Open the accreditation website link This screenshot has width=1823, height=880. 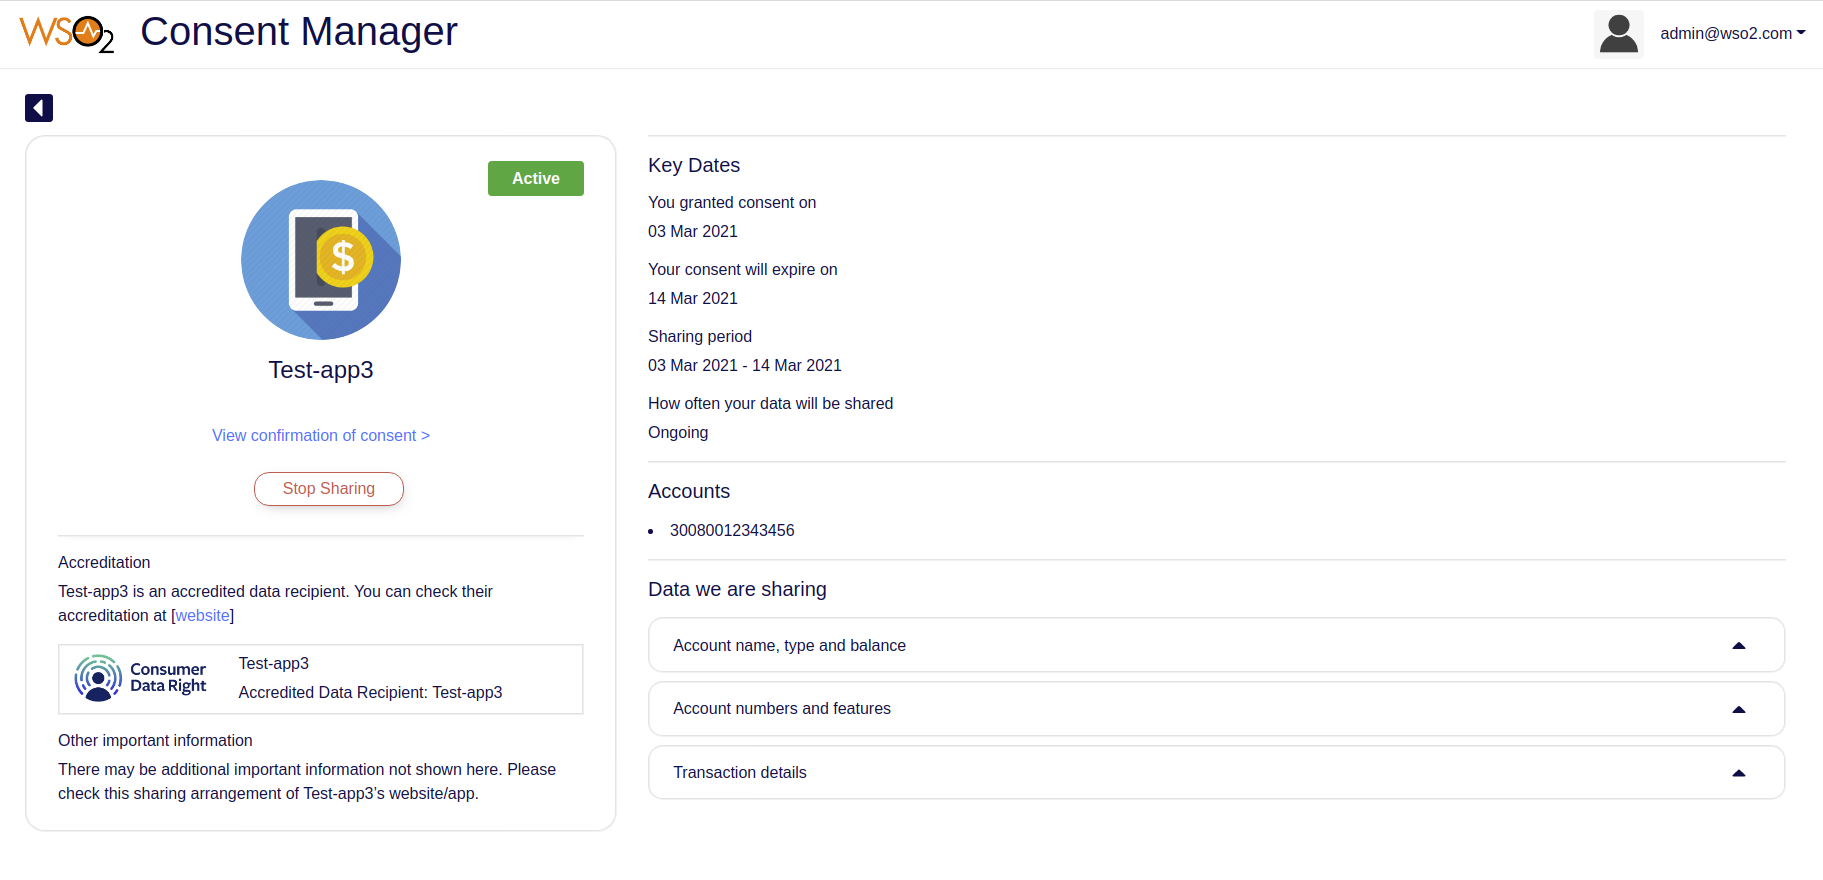point(203,616)
